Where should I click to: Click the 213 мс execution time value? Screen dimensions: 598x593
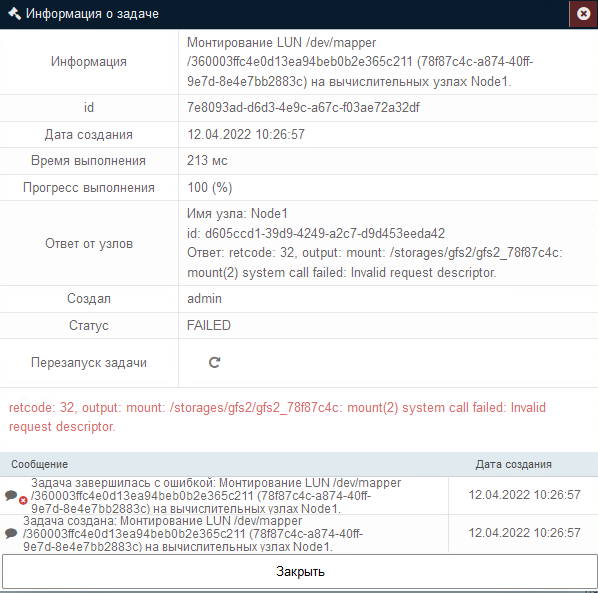[x=207, y=161]
